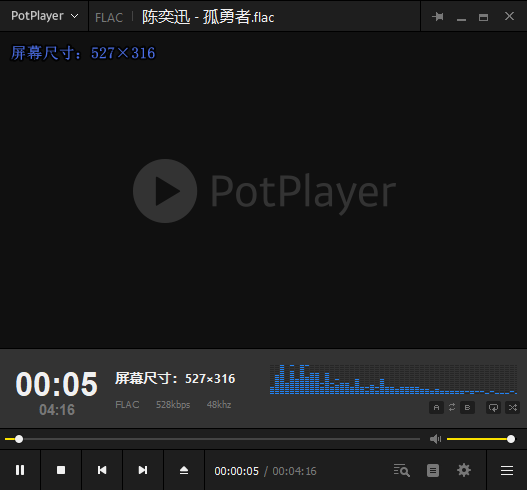Open the playlist search icon
Viewport: 527px width, 490px height.
tap(402, 470)
